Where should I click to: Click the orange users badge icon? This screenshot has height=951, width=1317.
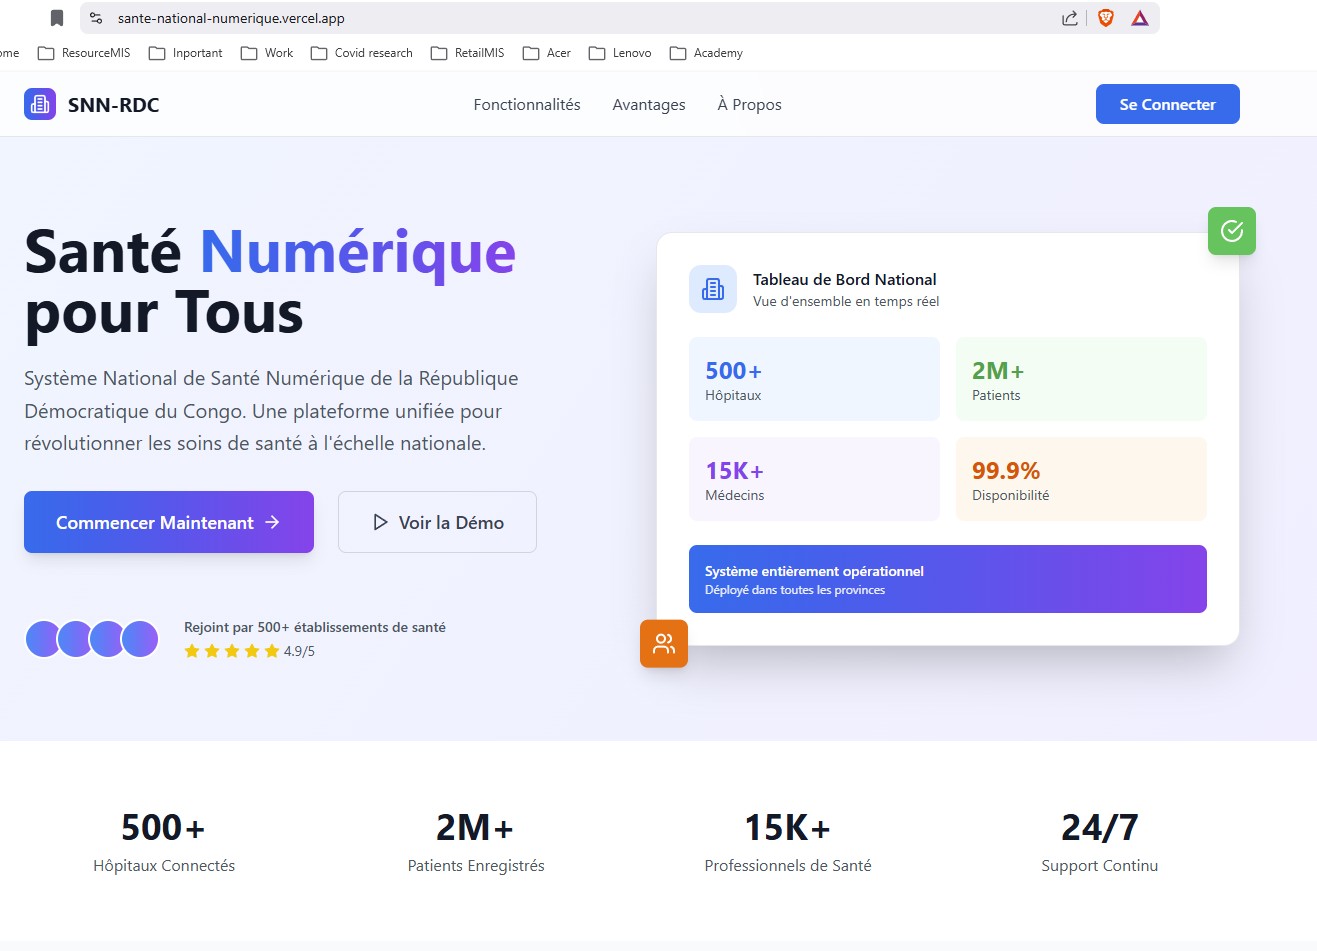click(x=664, y=643)
